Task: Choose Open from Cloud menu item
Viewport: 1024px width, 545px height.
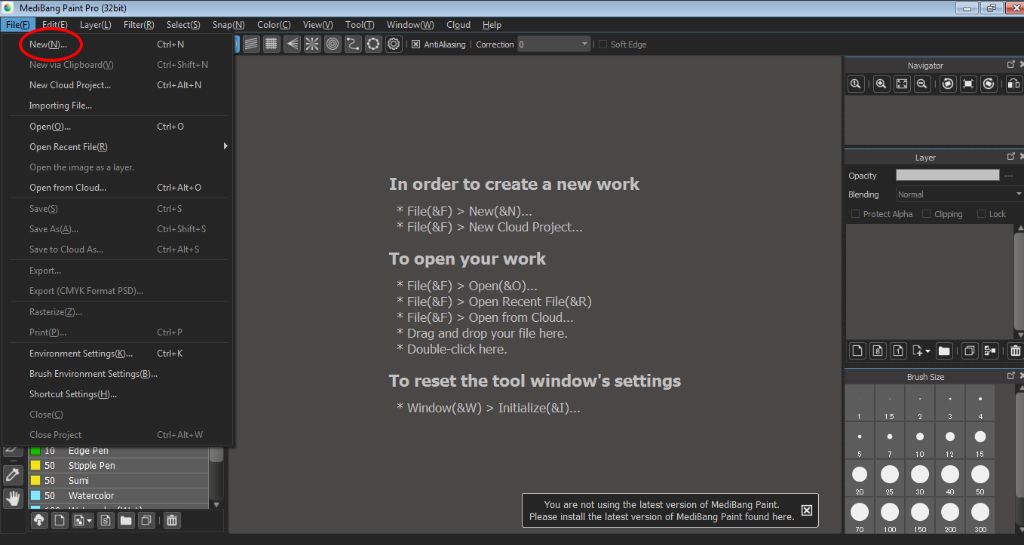Action: pos(119,187)
